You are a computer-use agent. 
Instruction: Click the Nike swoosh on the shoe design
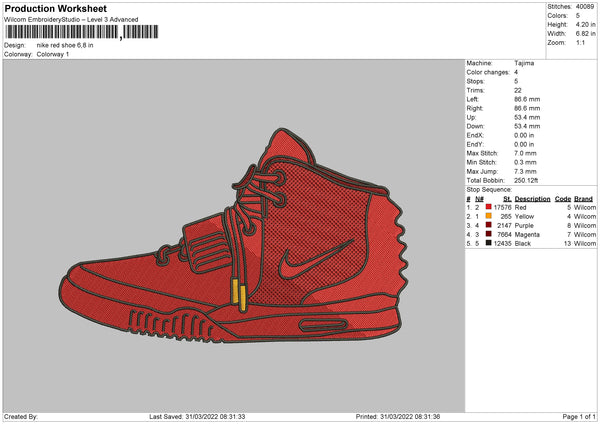pos(316,259)
